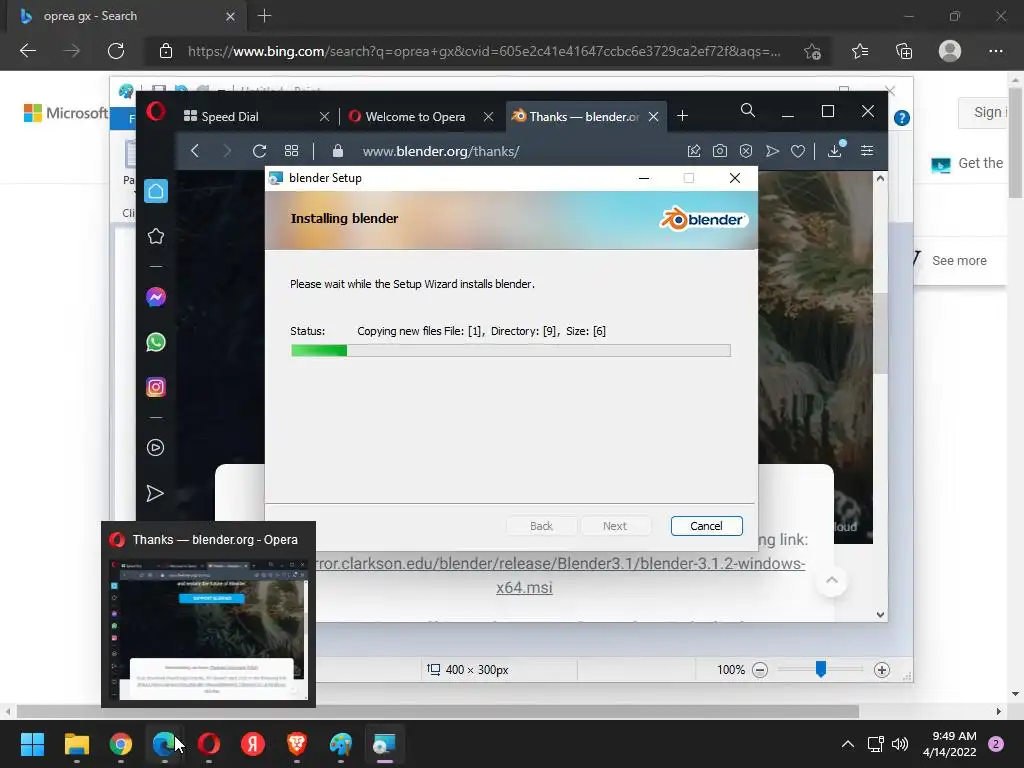Click Edge address bar with bing.com URL

(484, 51)
